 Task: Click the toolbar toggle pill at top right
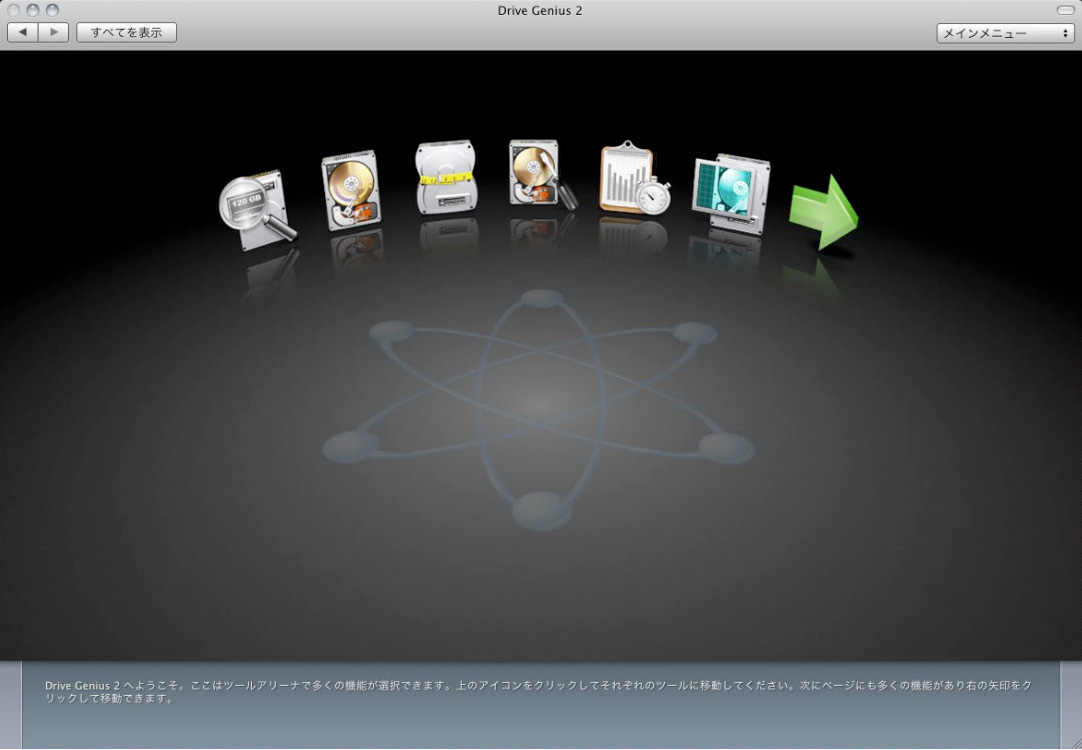[1065, 10]
